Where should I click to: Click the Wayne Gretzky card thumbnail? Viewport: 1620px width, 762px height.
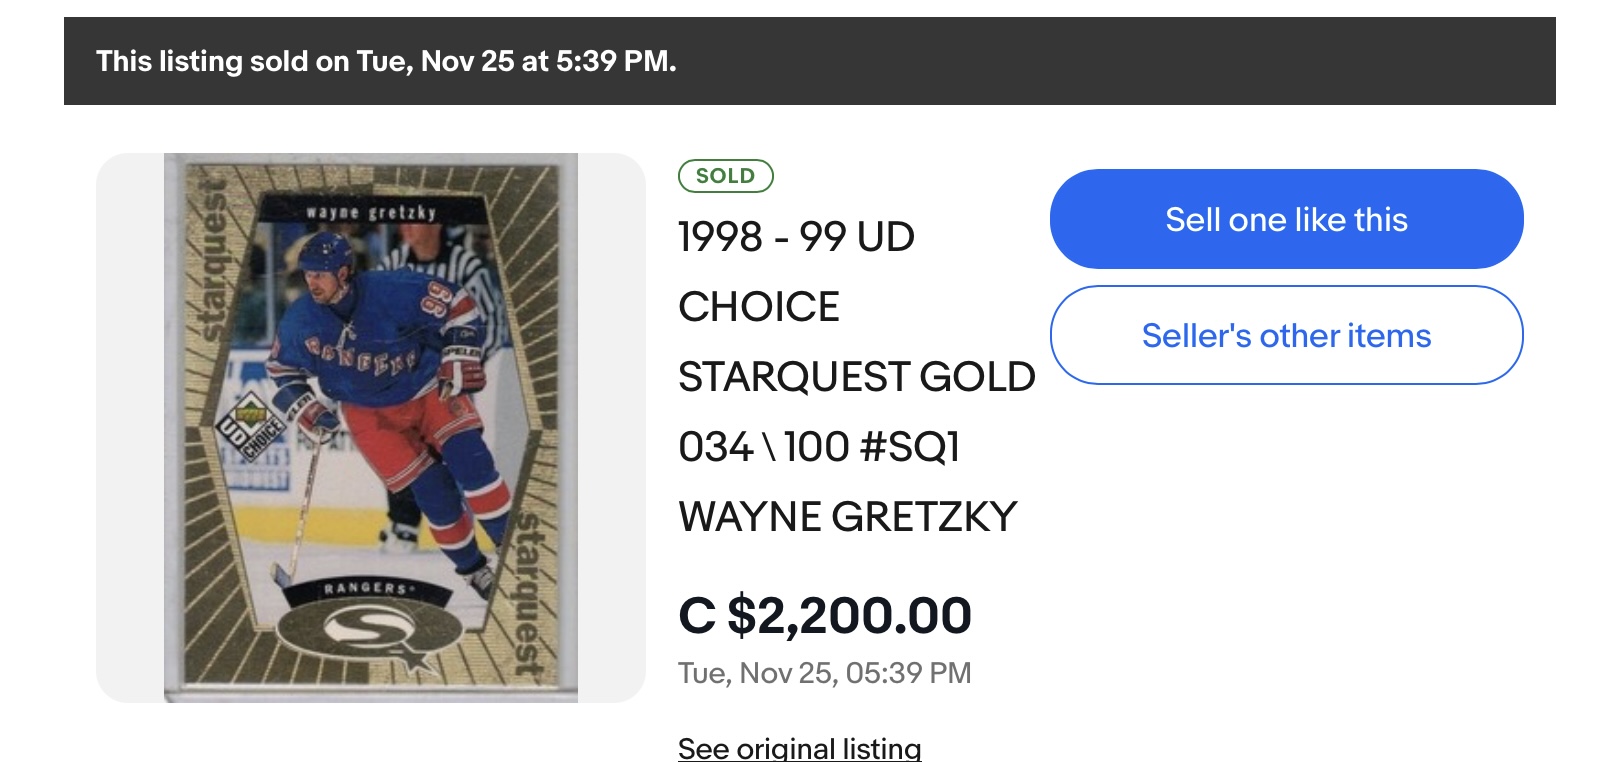tap(371, 427)
